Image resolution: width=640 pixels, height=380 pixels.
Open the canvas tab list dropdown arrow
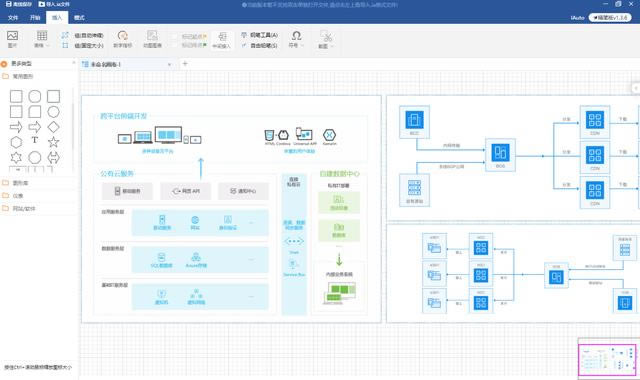169,64
